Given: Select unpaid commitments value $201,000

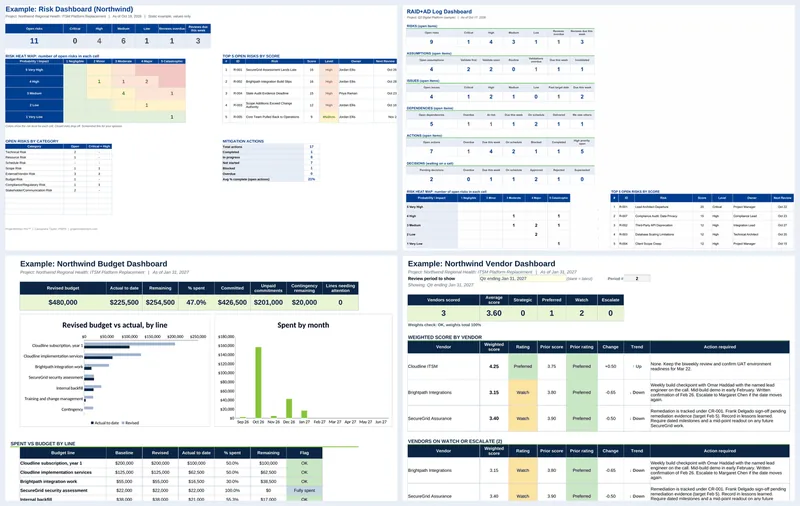Looking at the screenshot, I should [x=268, y=302].
